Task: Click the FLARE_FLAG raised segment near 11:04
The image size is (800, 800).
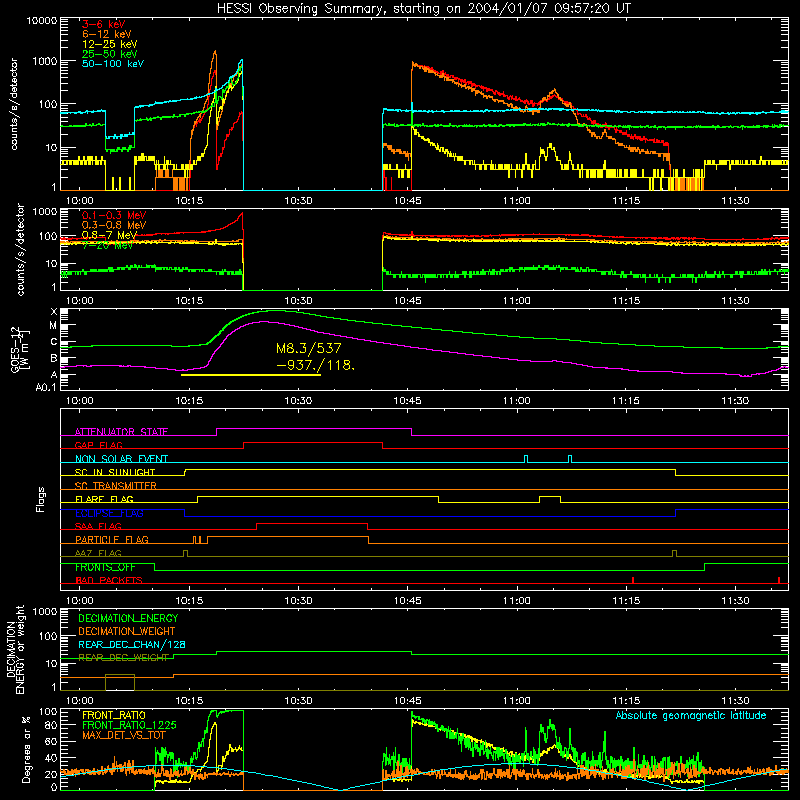Action: [550, 499]
